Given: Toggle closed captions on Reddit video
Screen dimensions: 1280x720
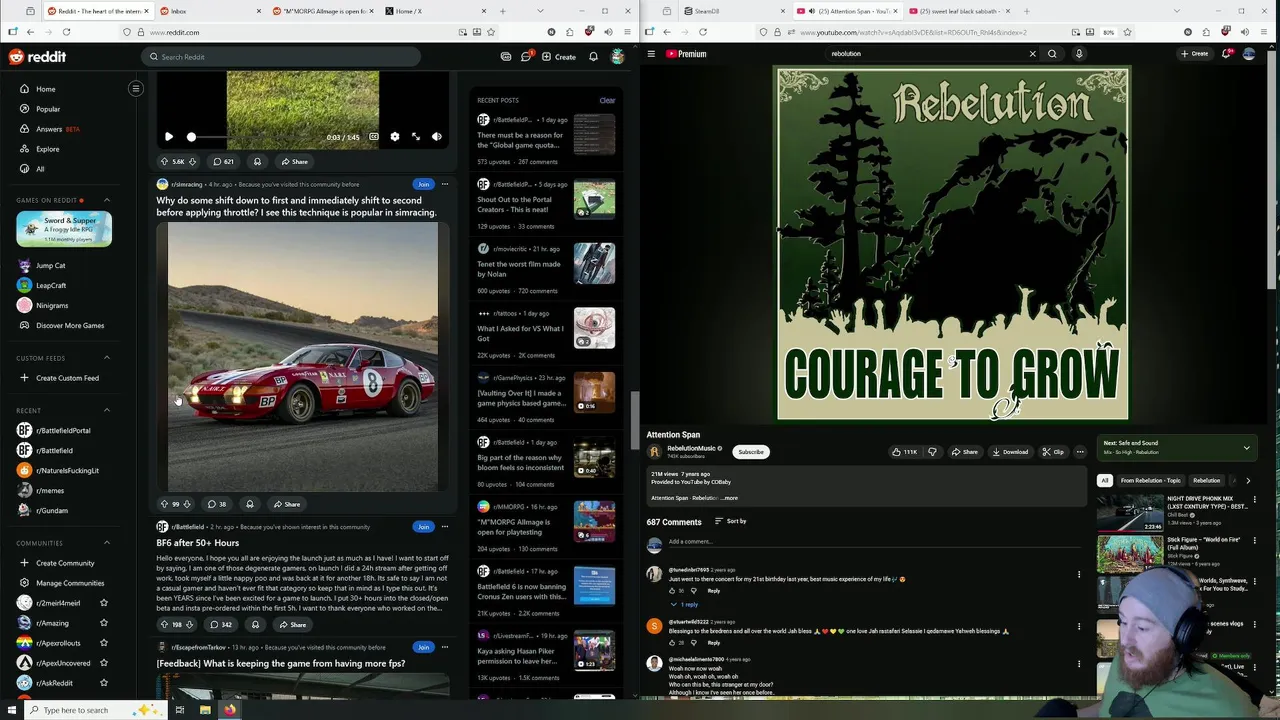Looking at the screenshot, I should pos(374,137).
